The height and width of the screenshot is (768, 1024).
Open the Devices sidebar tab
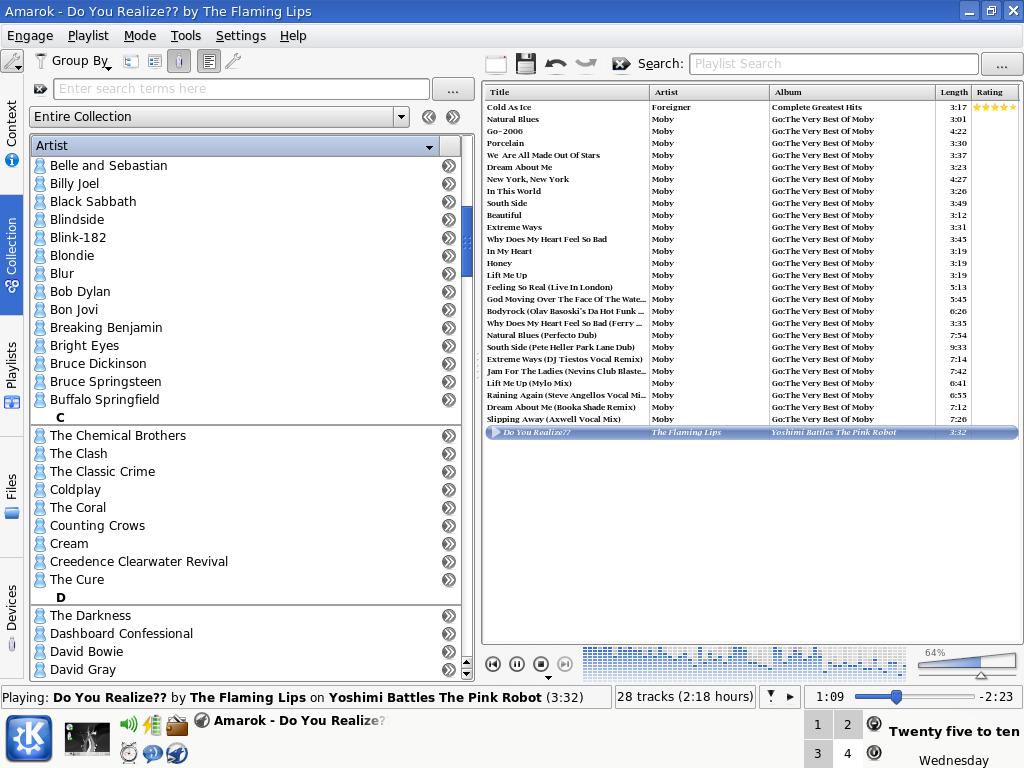point(12,618)
